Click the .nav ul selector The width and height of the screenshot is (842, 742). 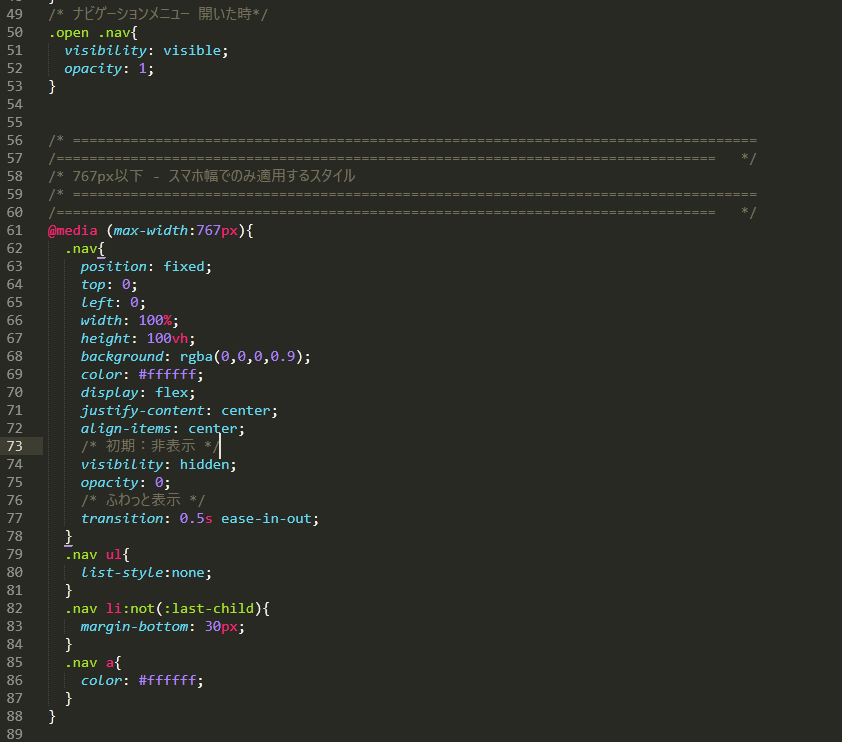[x=93, y=555]
